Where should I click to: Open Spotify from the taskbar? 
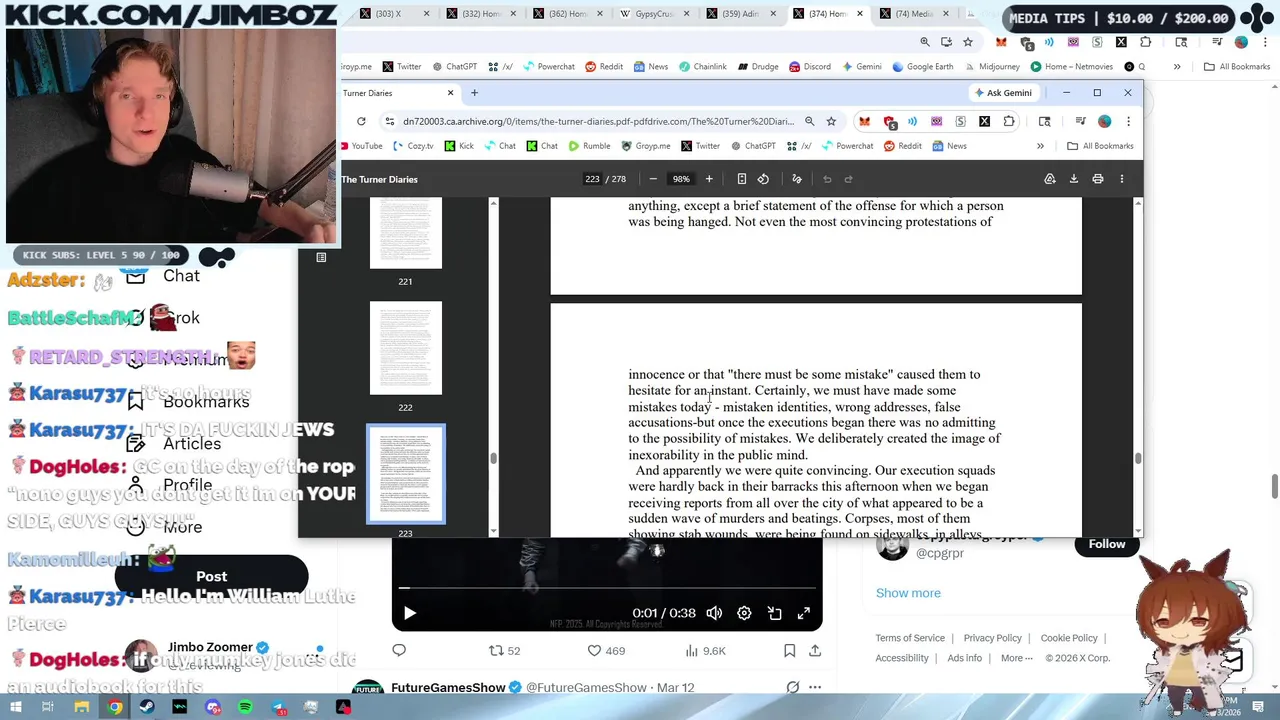[245, 707]
